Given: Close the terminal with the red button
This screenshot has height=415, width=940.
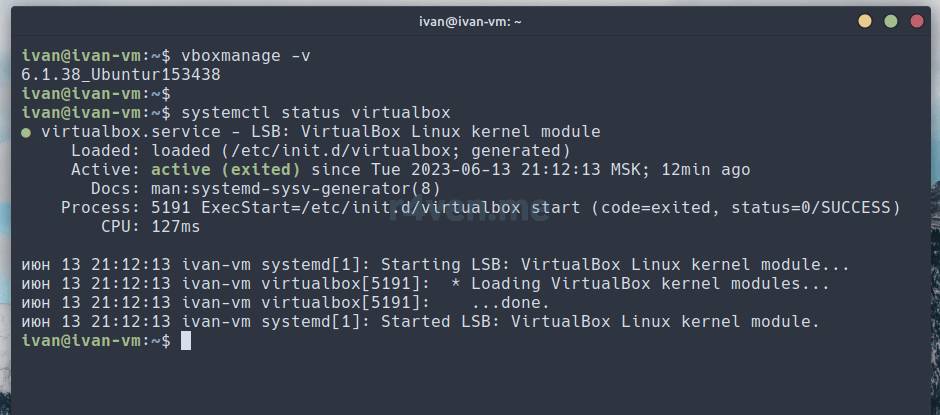Looking at the screenshot, I should (914, 21).
